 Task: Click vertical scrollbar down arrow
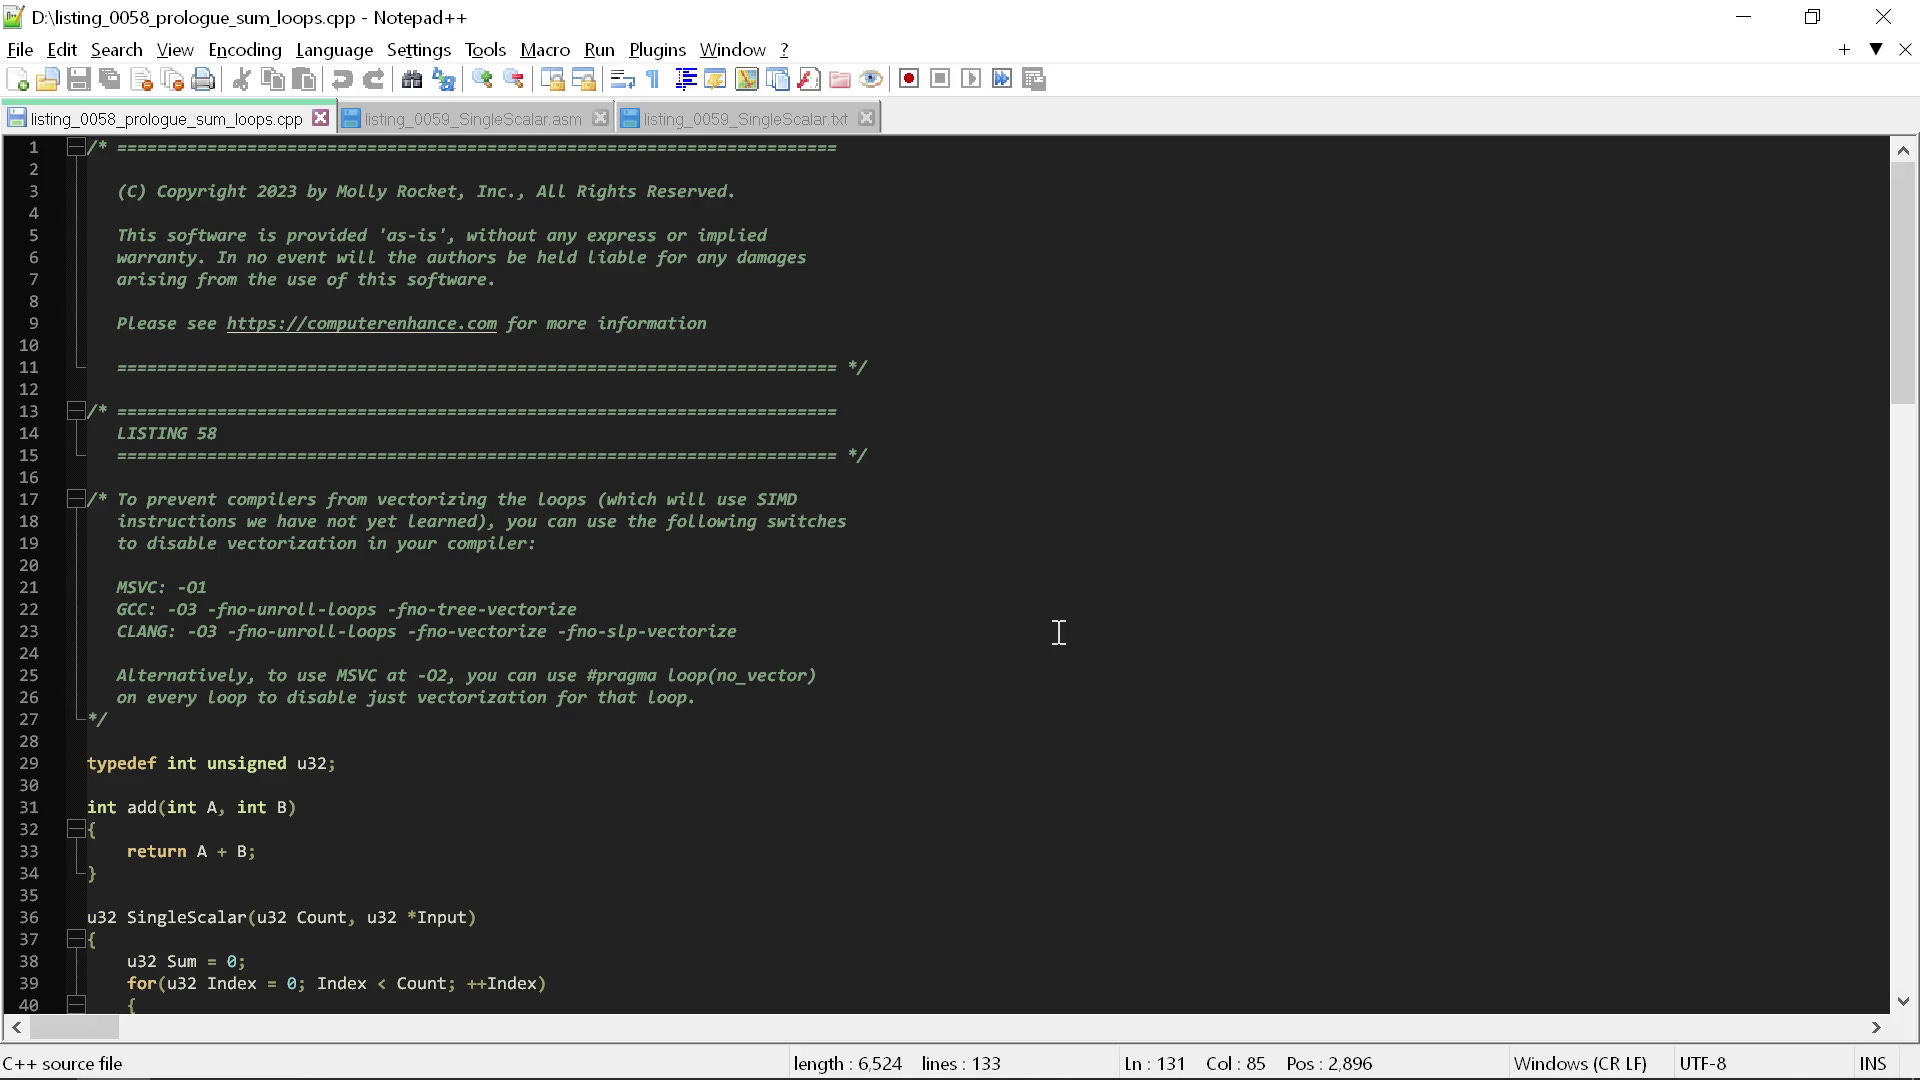coord(1903,1001)
